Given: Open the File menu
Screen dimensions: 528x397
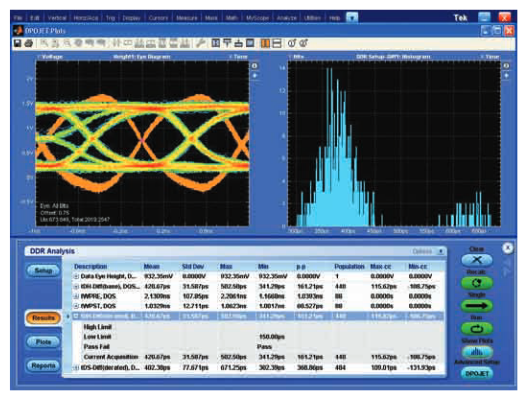Looking at the screenshot, I should (18, 18).
